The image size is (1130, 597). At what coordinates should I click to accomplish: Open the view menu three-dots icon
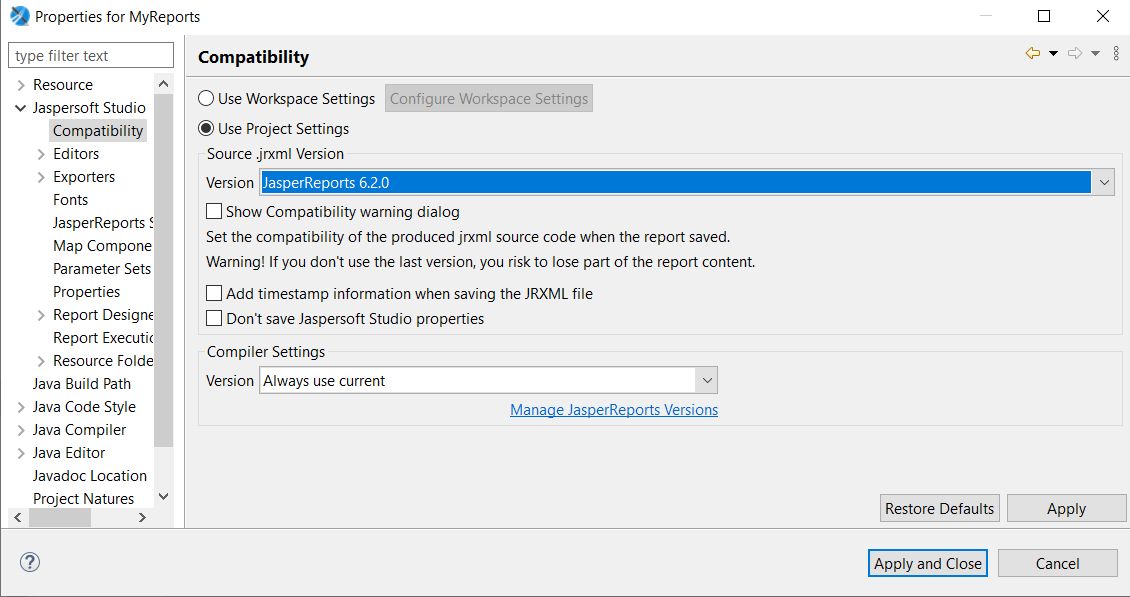pyautogui.click(x=1116, y=53)
